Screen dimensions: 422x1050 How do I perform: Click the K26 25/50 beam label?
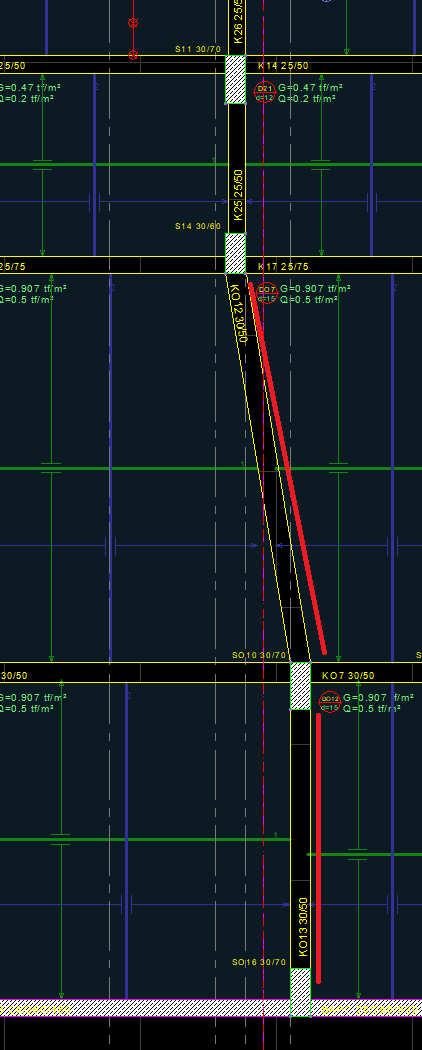238,22
